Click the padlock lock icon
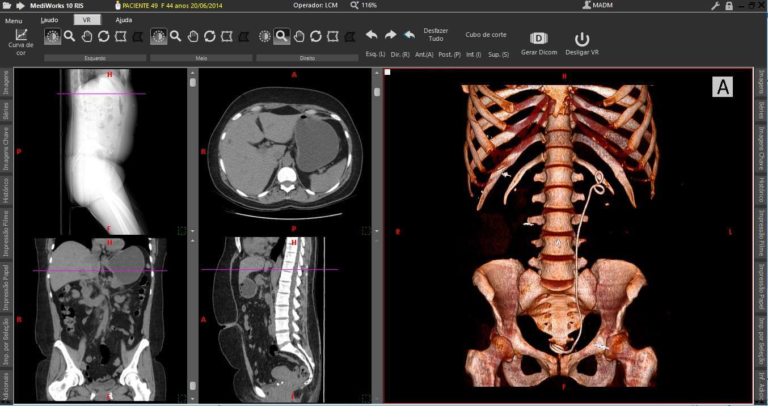 [729, 6]
